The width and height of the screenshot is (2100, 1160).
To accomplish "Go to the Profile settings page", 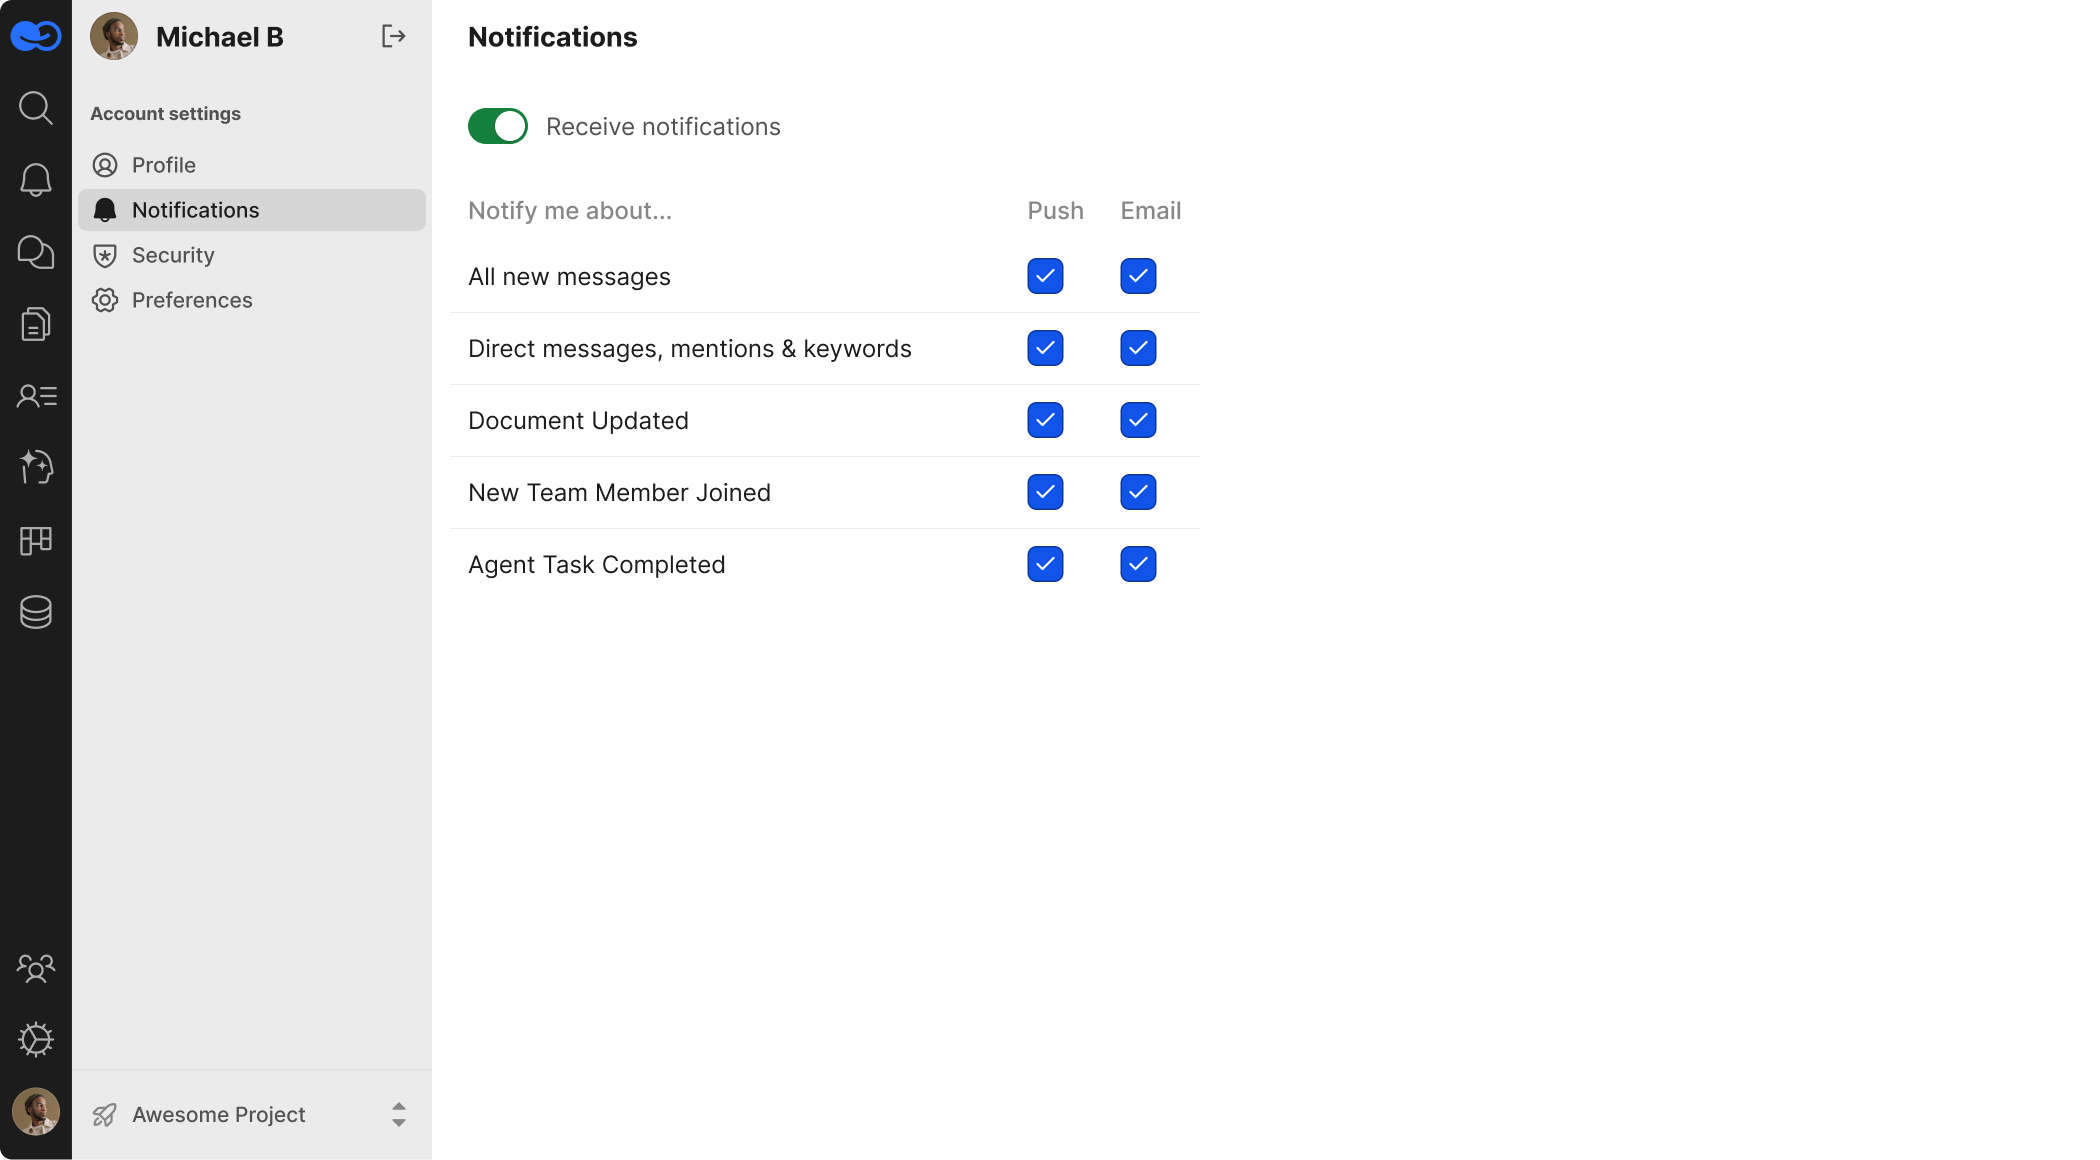I will coord(164,165).
